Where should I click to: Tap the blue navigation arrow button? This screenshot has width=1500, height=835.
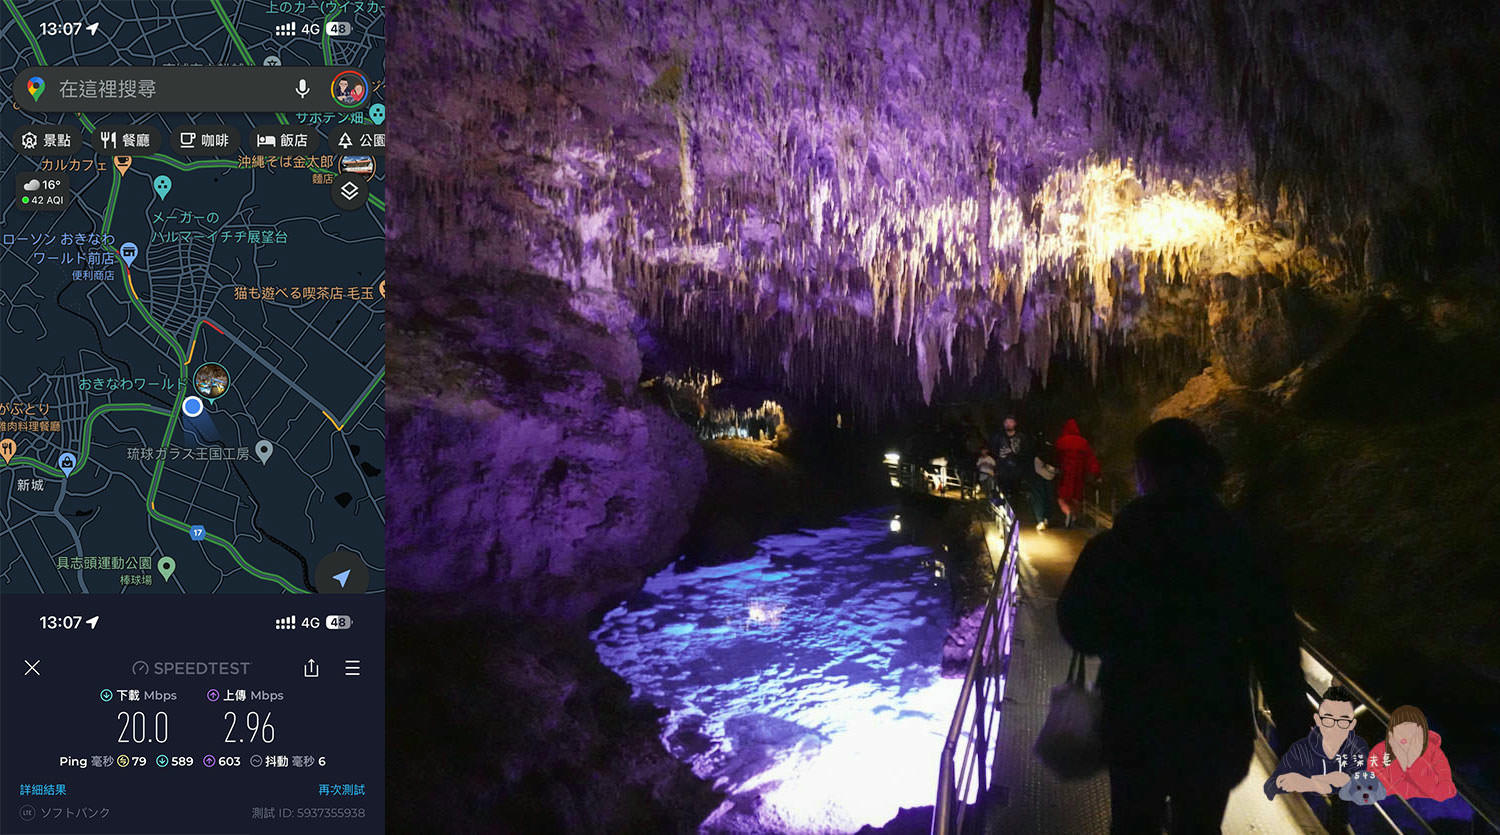341,577
